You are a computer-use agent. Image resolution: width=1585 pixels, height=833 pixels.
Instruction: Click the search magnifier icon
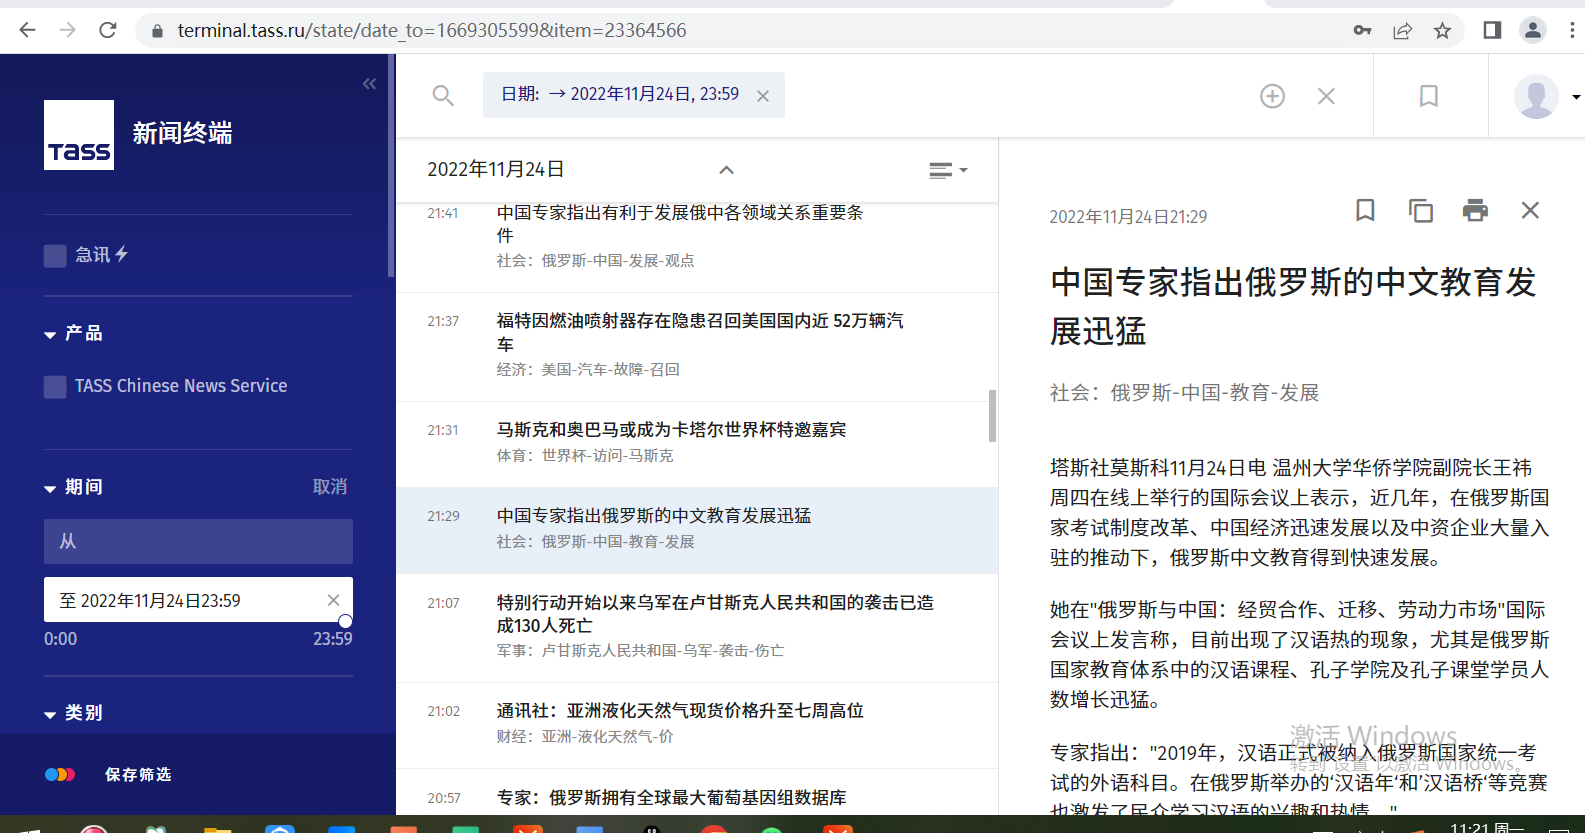443,96
